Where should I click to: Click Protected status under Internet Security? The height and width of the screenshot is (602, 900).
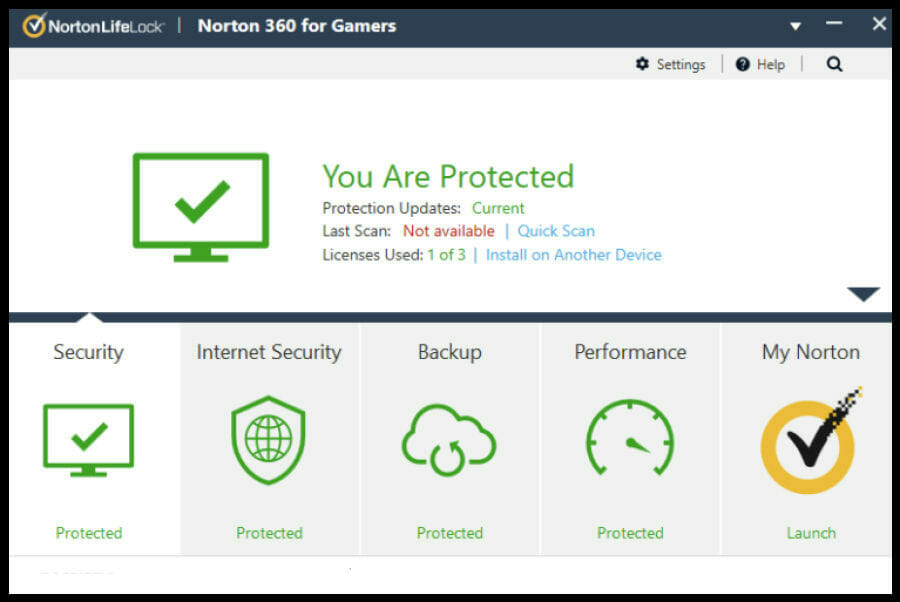(x=269, y=533)
